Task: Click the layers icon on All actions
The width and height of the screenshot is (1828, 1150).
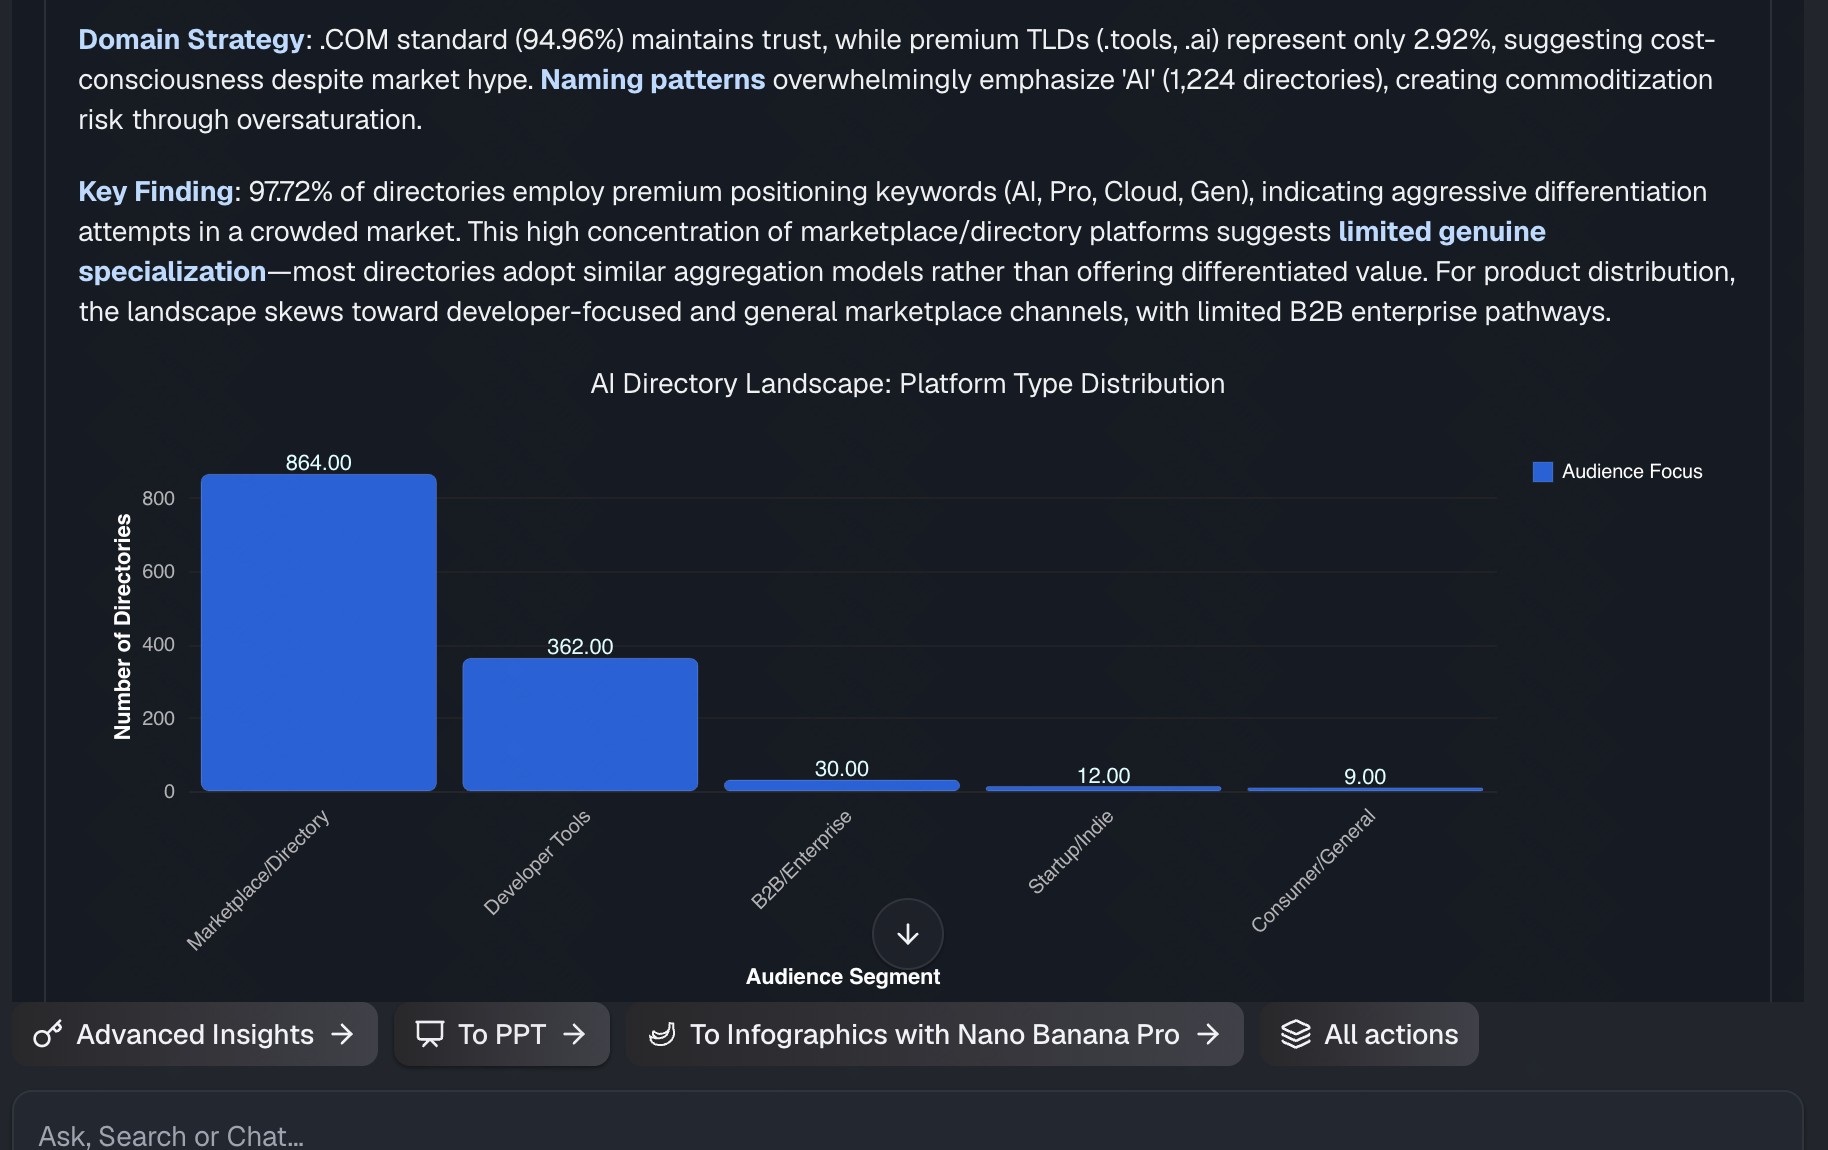Action: 1296,1034
